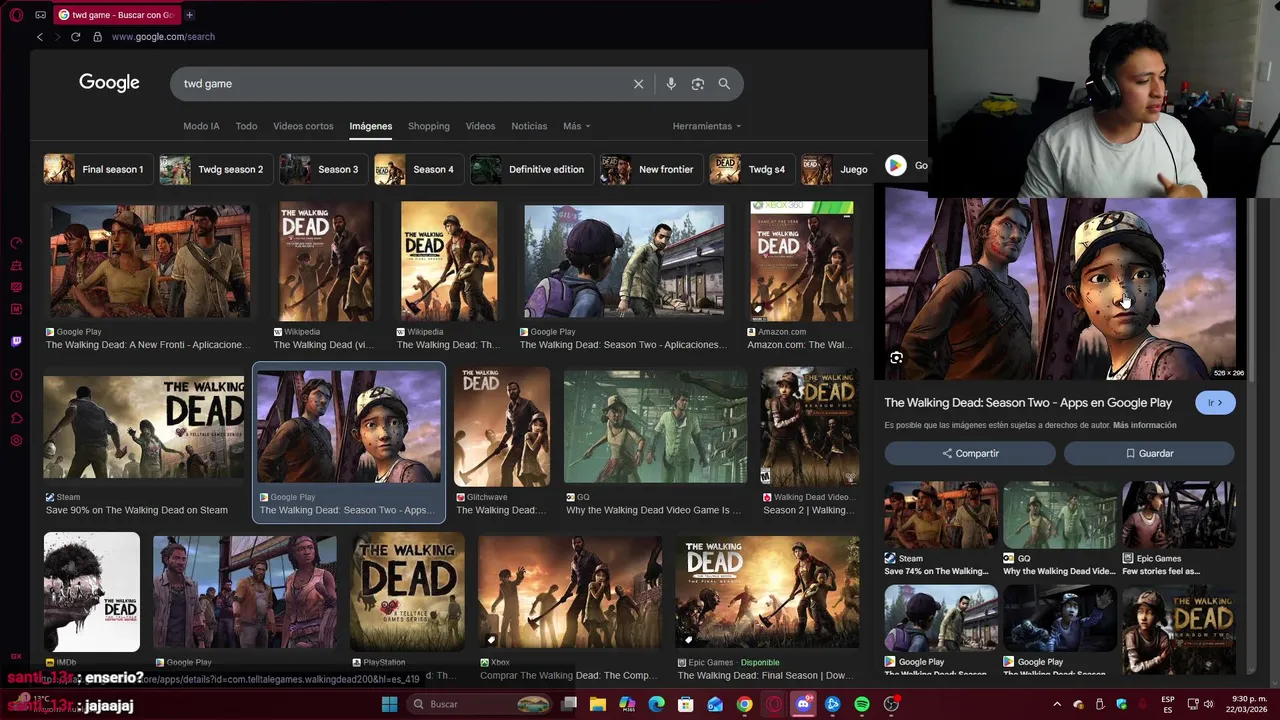This screenshot has height=720, width=1280.
Task: Expand the Más search filters dropdown
Action: click(x=576, y=126)
